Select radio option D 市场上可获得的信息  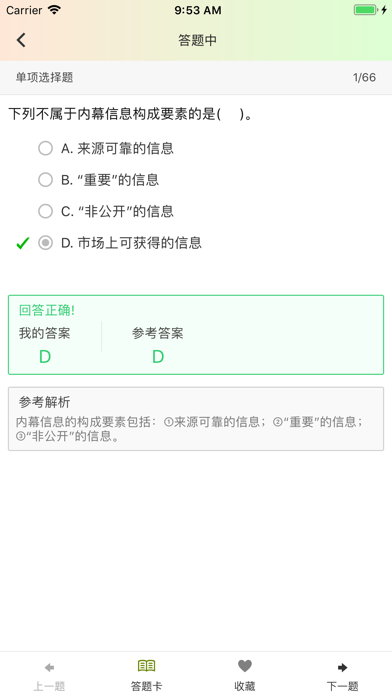pyautogui.click(x=45, y=243)
